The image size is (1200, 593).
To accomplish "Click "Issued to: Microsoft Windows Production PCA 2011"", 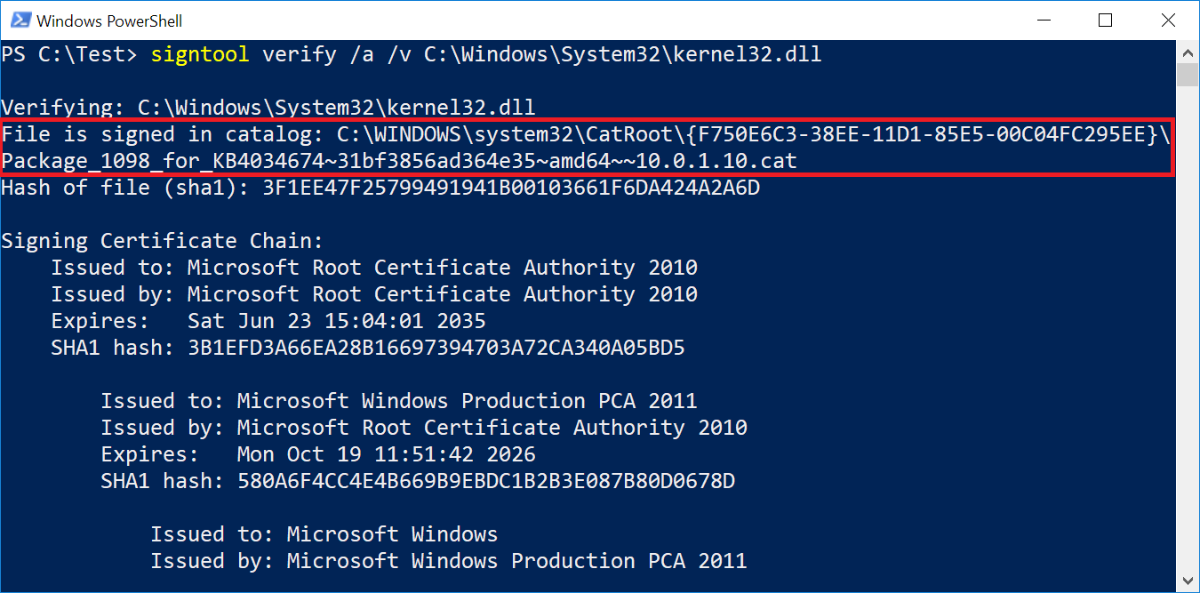I will (398, 401).
